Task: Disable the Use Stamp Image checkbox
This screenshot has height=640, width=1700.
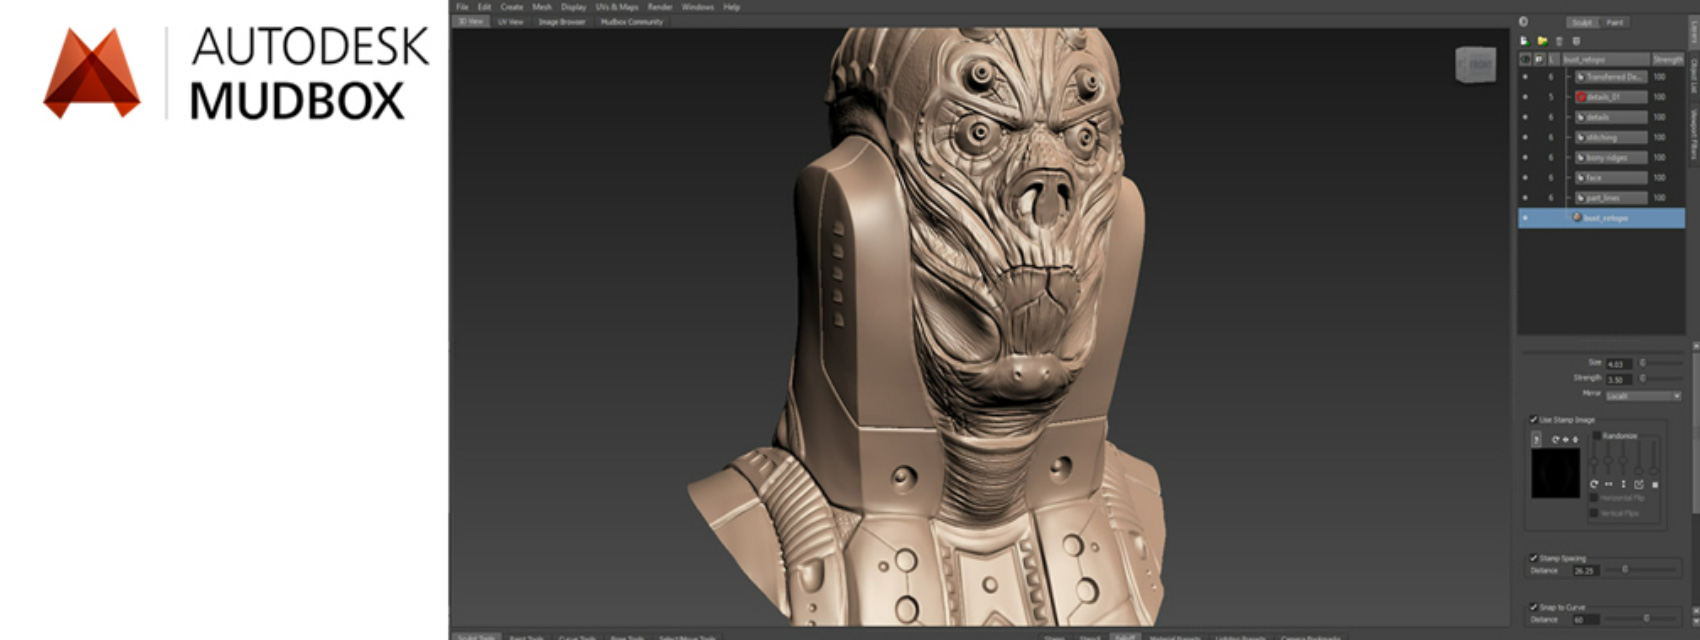Action: [x=1534, y=419]
